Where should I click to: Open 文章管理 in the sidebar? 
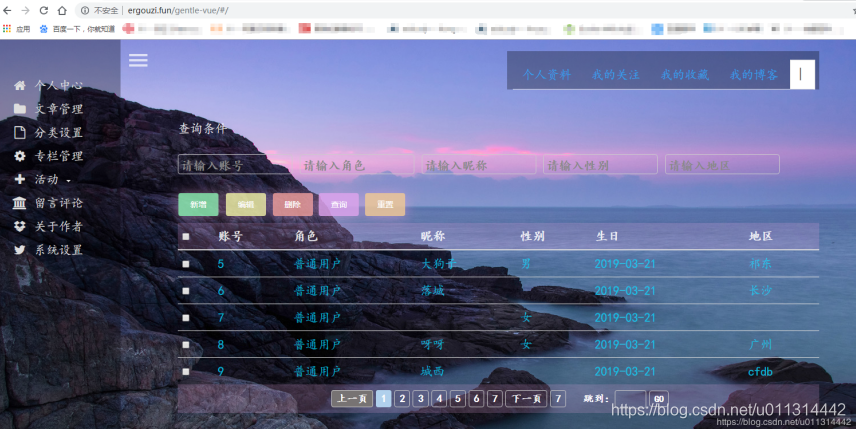click(x=59, y=109)
